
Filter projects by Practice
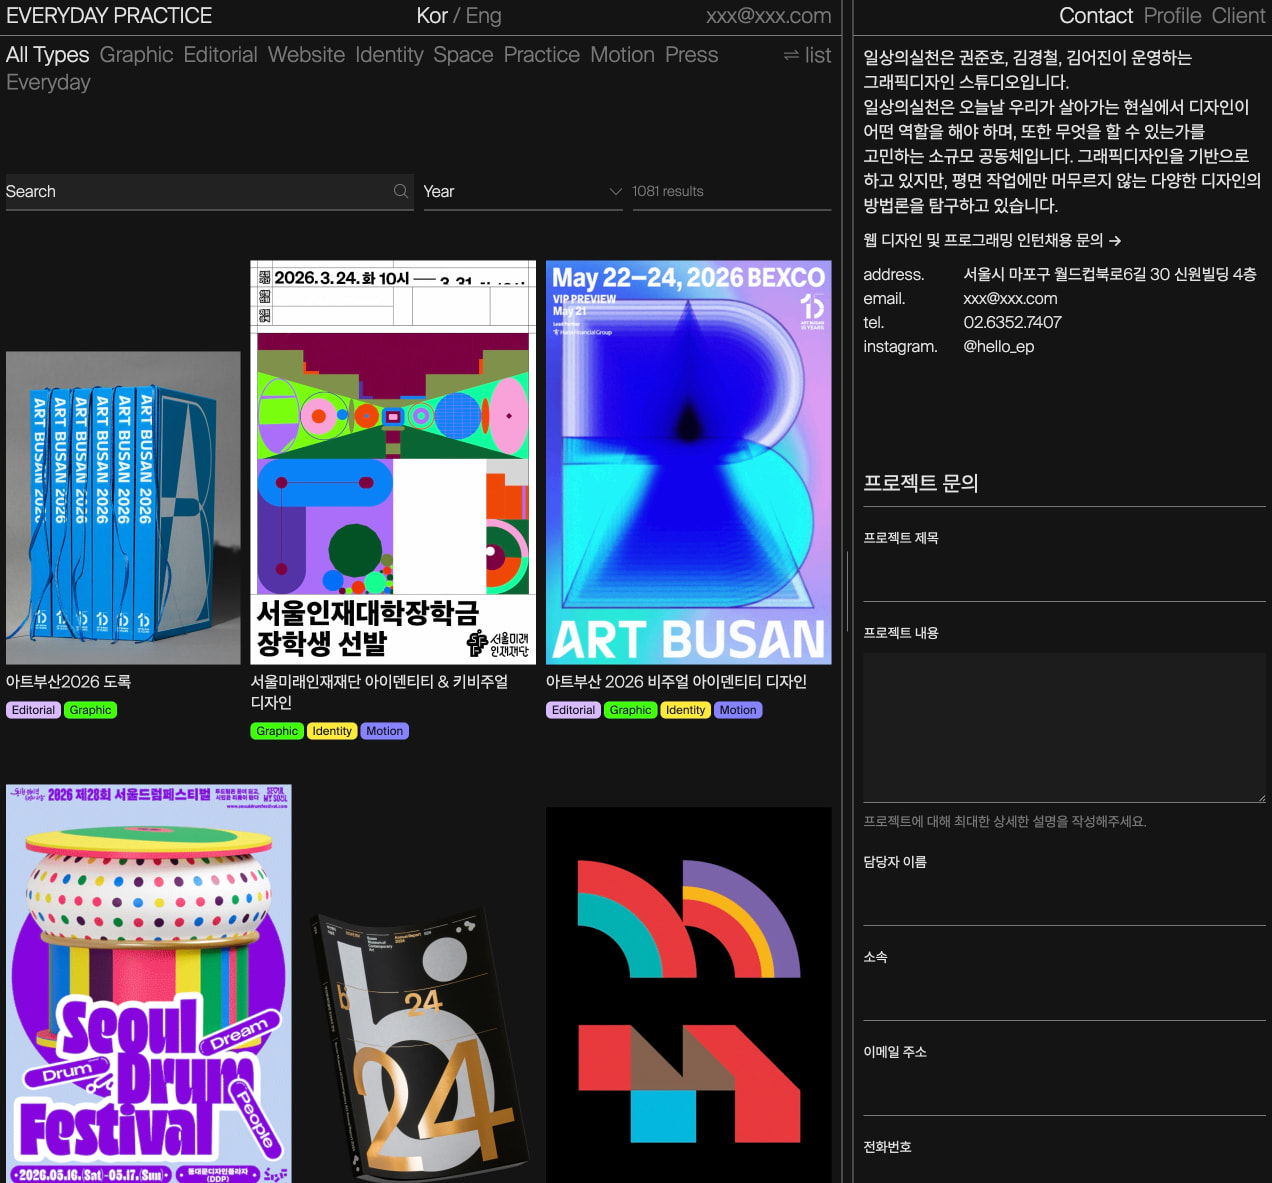point(541,55)
